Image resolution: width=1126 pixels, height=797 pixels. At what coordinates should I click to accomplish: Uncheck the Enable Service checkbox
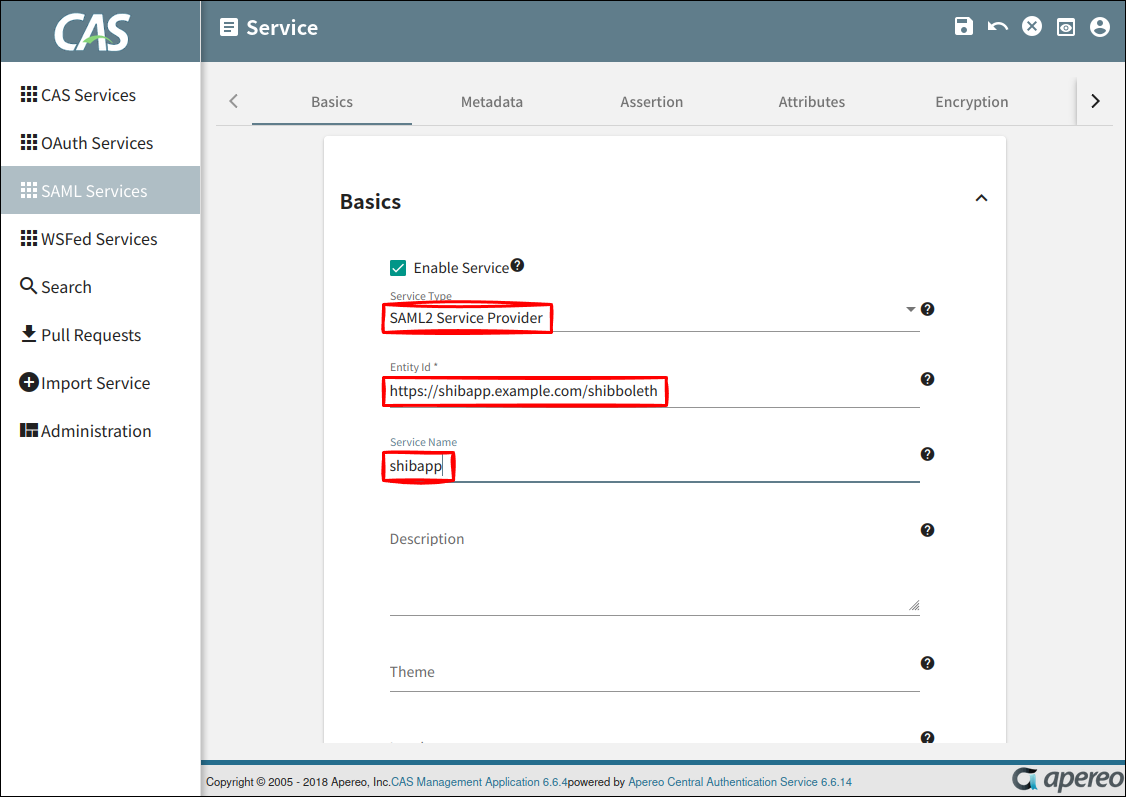click(398, 268)
